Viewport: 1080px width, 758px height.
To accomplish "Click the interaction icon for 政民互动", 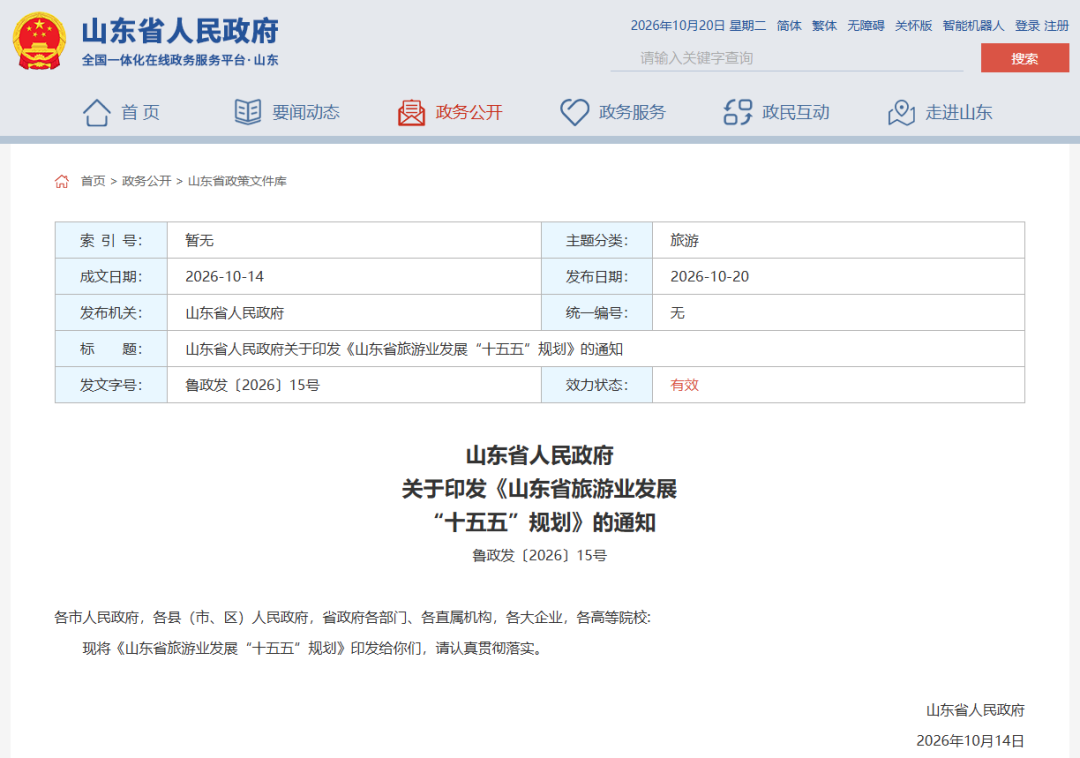I will pyautogui.click(x=738, y=112).
